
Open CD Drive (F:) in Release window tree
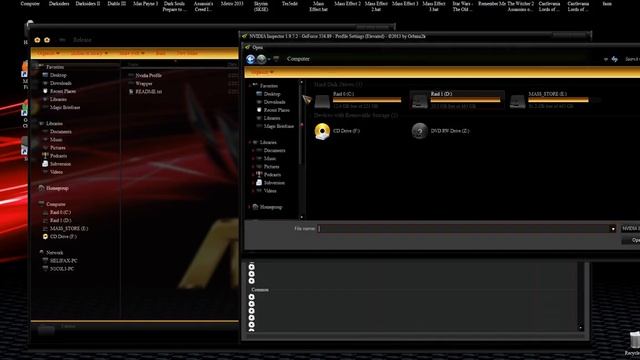tap(60, 237)
